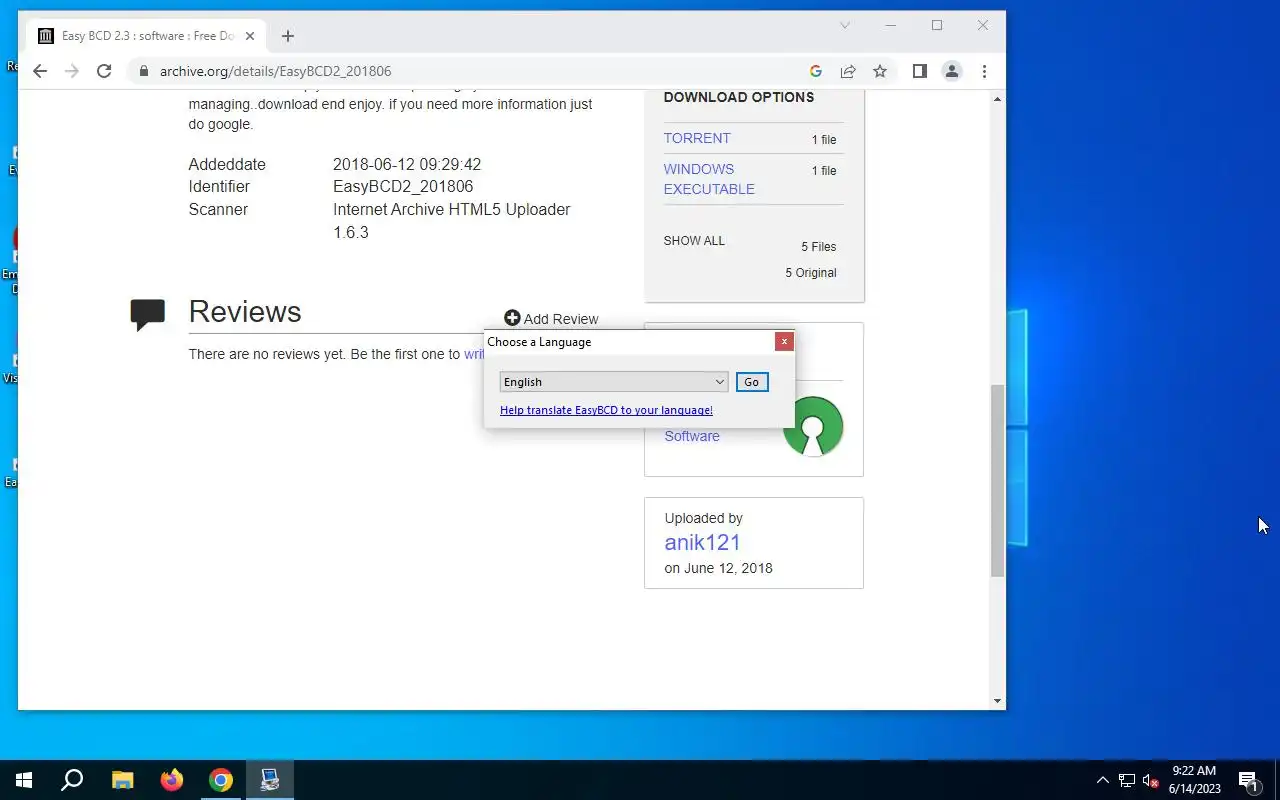Switch to EasyBCD taskbar icon
Image resolution: width=1280 pixels, height=800 pixels.
click(x=270, y=780)
